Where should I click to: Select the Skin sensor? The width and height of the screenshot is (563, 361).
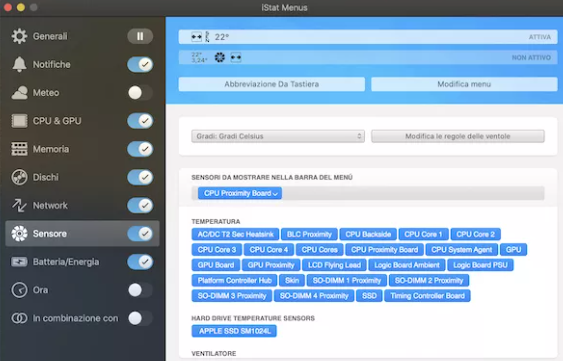click(292, 281)
